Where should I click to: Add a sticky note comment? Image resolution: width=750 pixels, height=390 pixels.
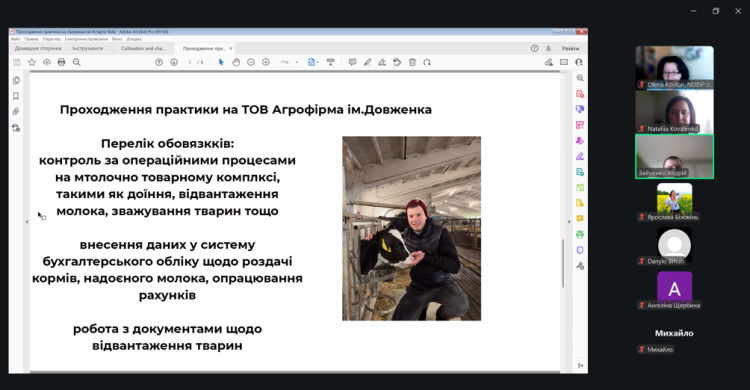pos(353,62)
